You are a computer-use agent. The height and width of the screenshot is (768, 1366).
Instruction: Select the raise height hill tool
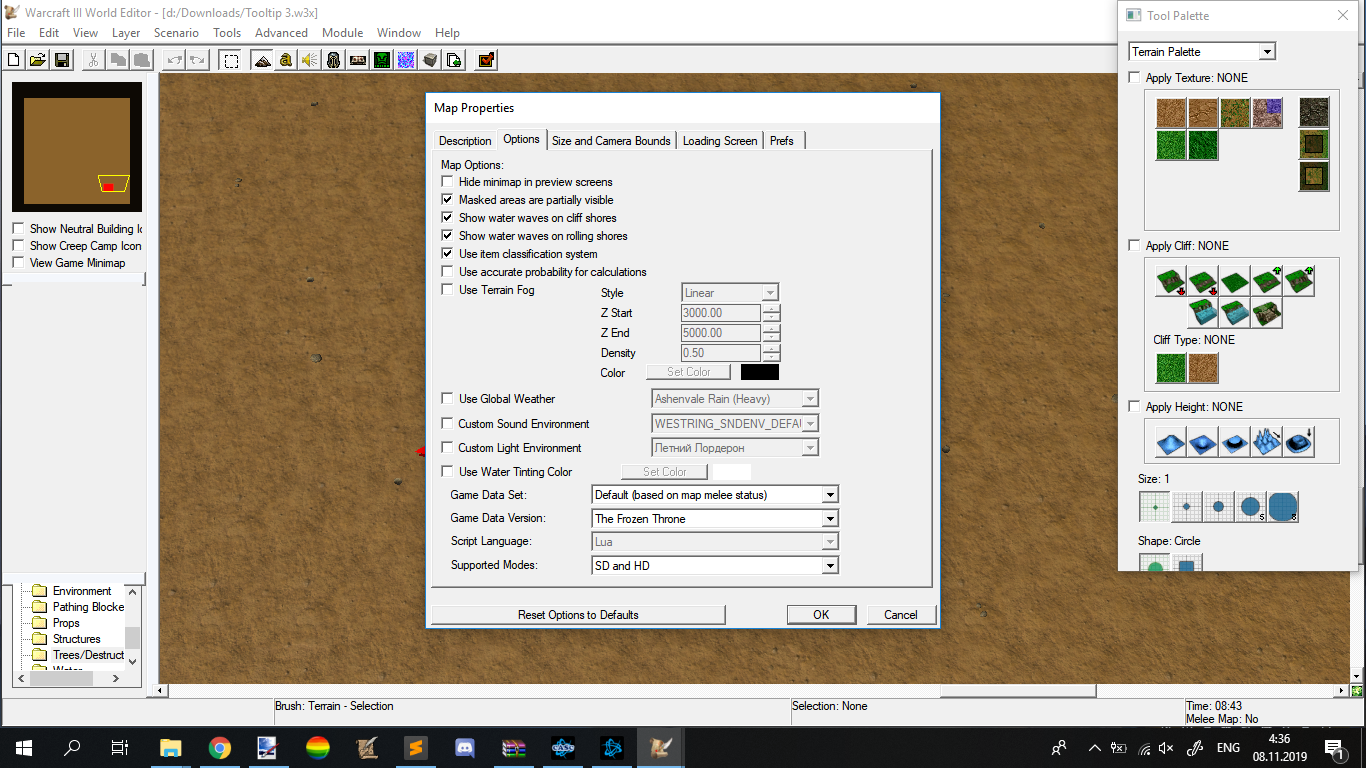pyautogui.click(x=1171, y=441)
